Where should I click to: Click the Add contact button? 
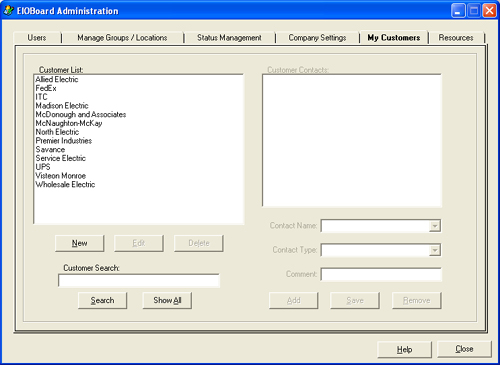click(294, 301)
